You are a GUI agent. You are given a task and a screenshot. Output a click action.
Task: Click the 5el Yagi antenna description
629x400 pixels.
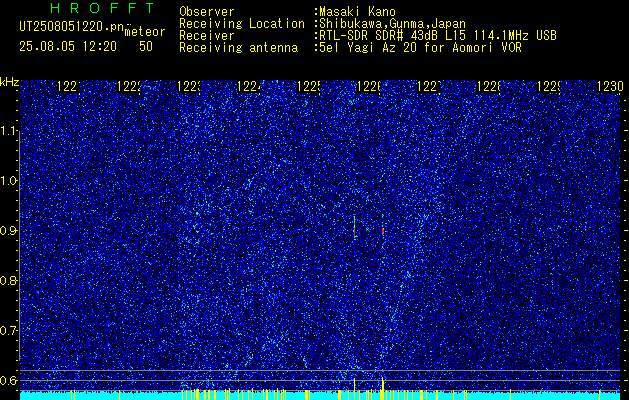click(x=420, y=48)
